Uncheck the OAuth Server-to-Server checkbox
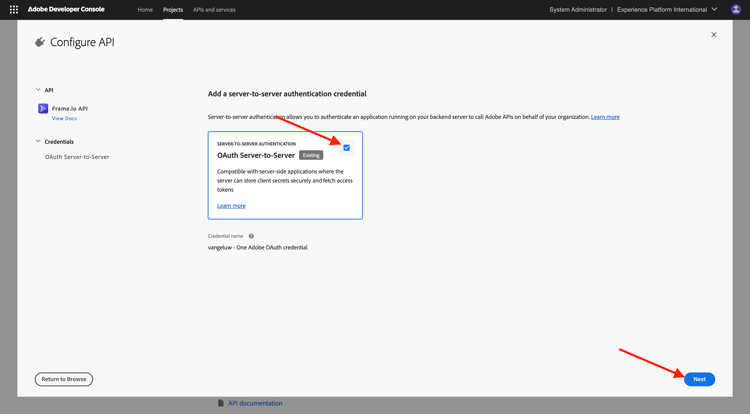The width and height of the screenshot is (750, 414). click(x=347, y=148)
